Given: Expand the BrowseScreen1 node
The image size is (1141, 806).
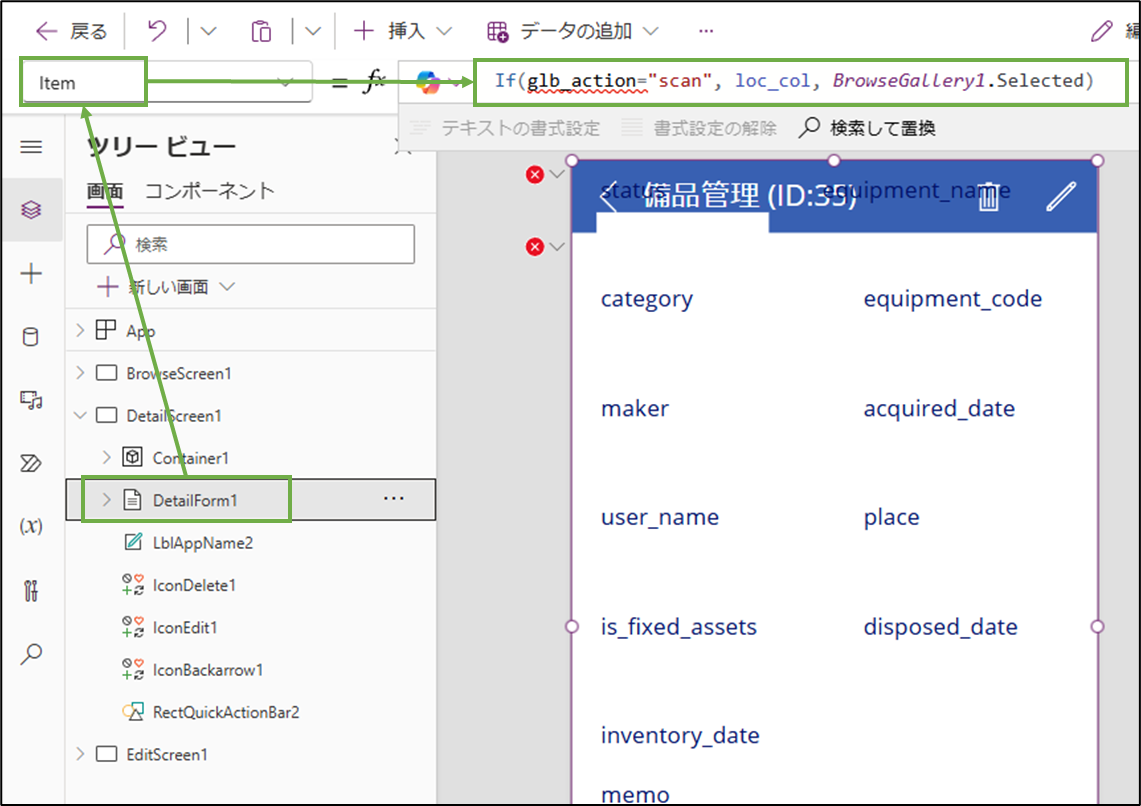Looking at the screenshot, I should click(80, 372).
